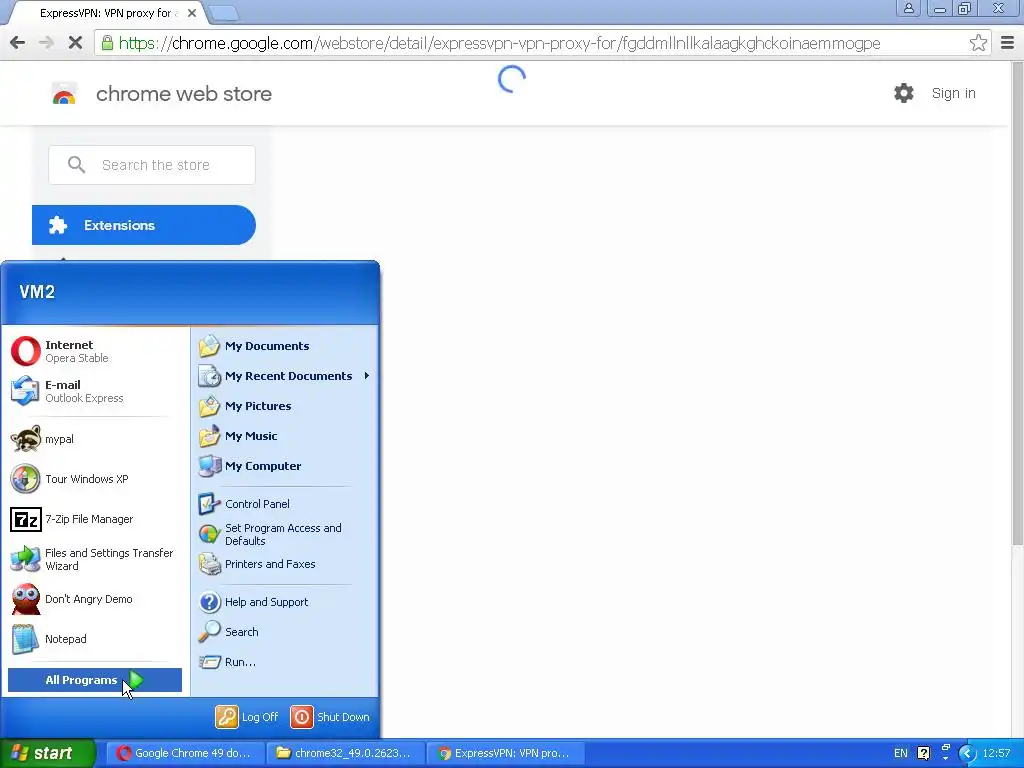The width and height of the screenshot is (1024, 768).
Task: Expand hidden tray icons arrow
Action: (967, 753)
